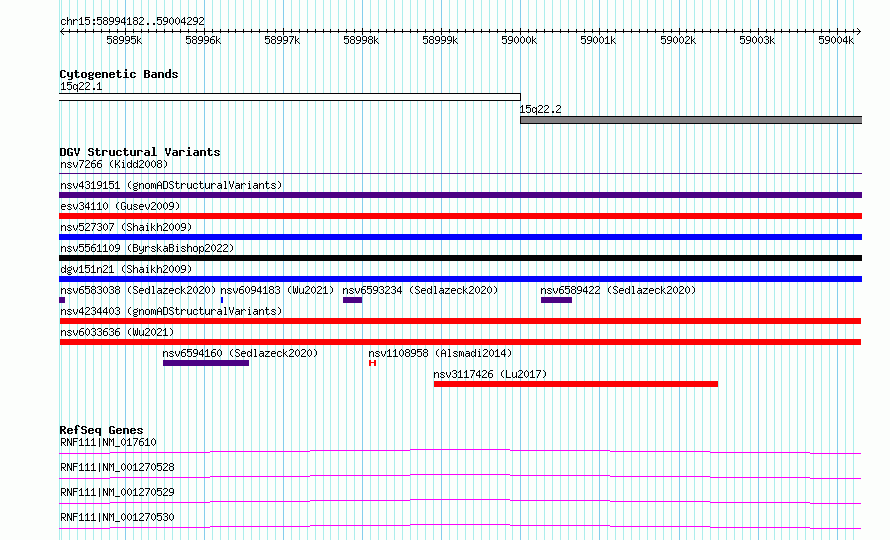The width and height of the screenshot is (890, 540).
Task: Click the blue dgv151n21 (Shaikh2009) bar
Action: coord(460,279)
